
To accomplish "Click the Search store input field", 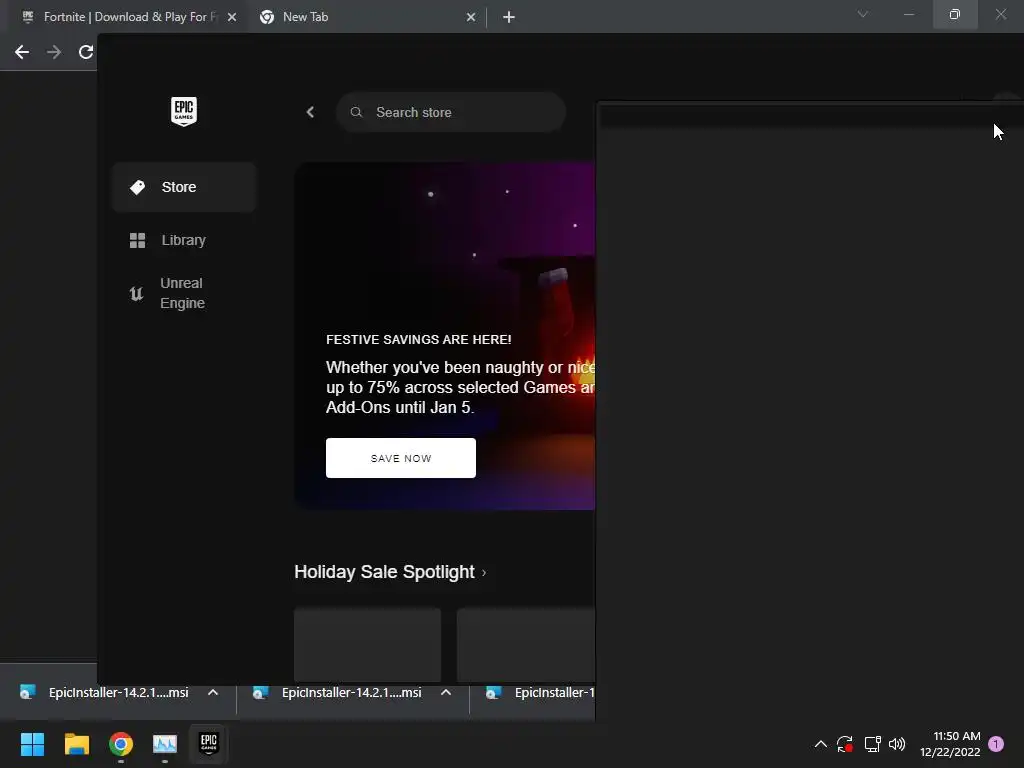I will [x=451, y=112].
